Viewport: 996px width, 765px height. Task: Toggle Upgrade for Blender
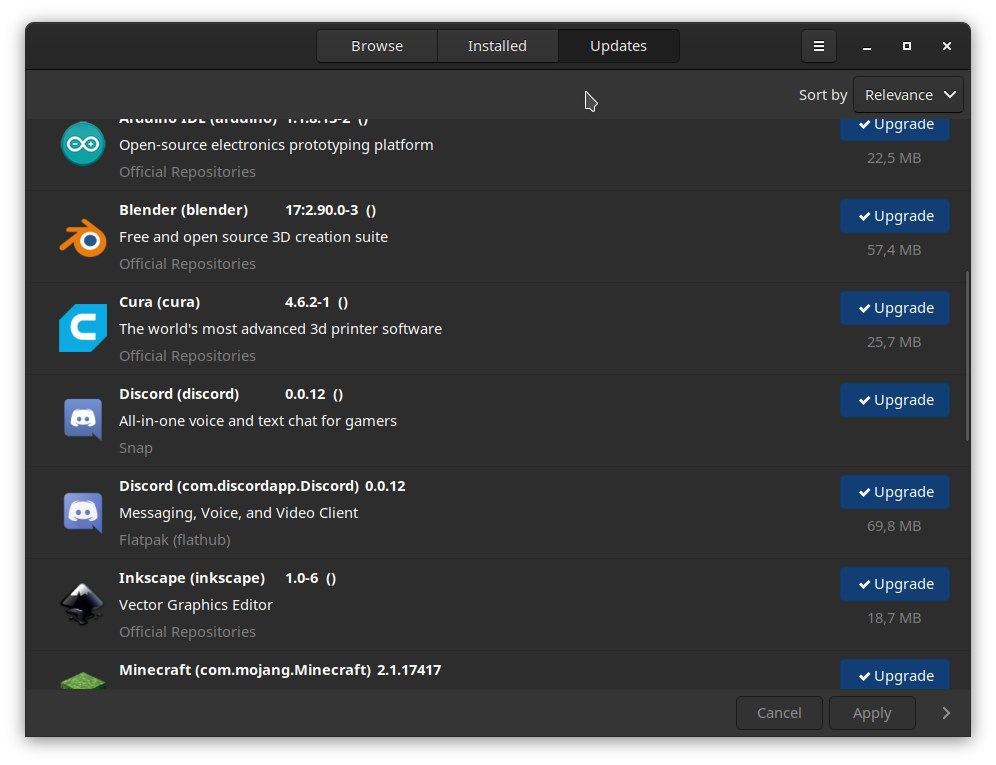point(894,216)
